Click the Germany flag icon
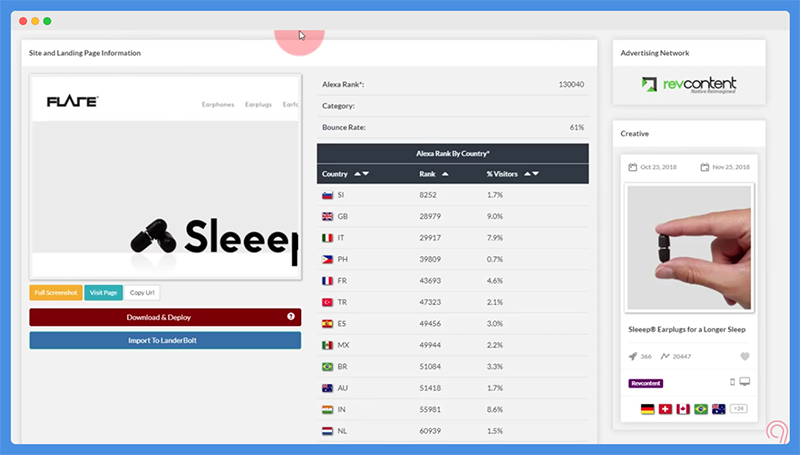The image size is (800, 455). pyautogui.click(x=647, y=409)
